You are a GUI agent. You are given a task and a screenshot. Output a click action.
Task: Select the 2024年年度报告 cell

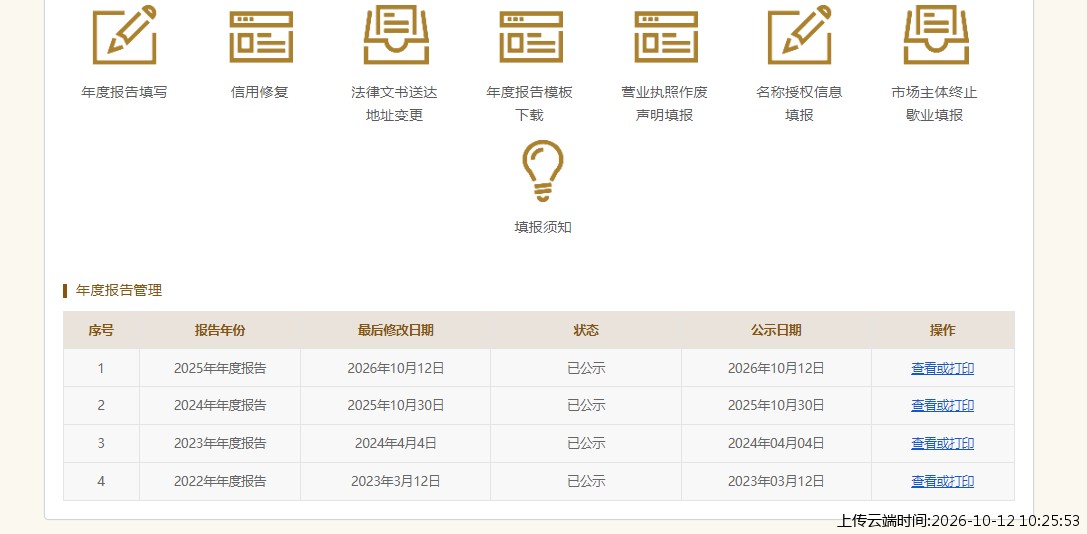tap(220, 406)
